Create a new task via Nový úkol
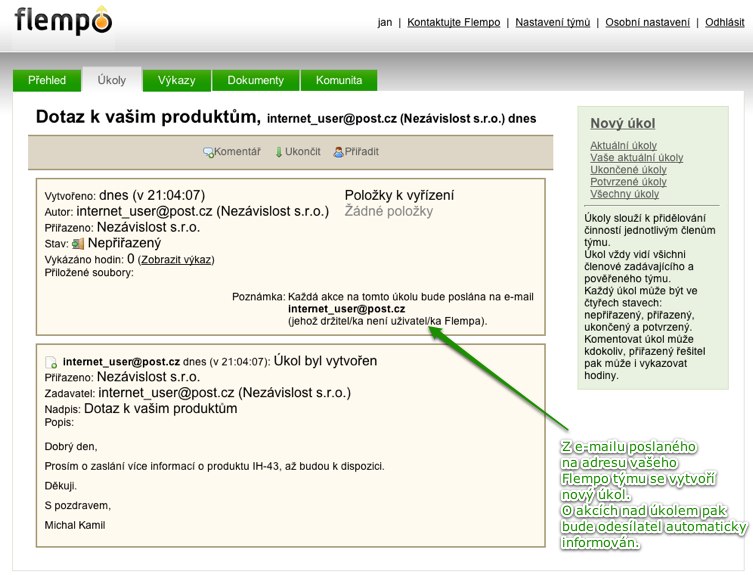 (622, 123)
